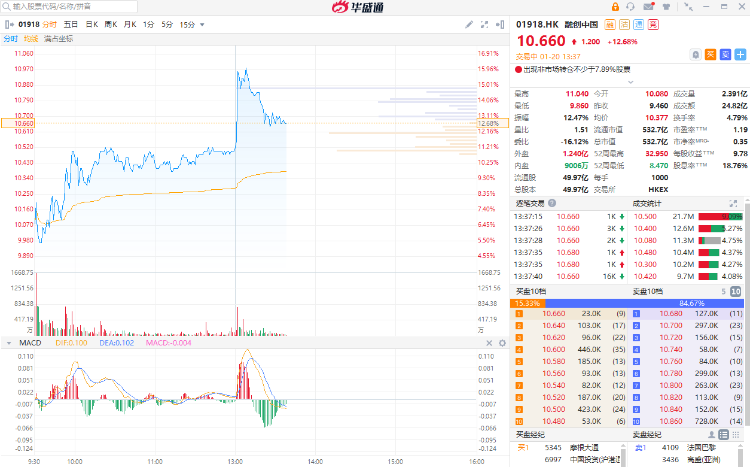
Task: Switch to 五日 five-day chart tab
Action: (x=70, y=24)
